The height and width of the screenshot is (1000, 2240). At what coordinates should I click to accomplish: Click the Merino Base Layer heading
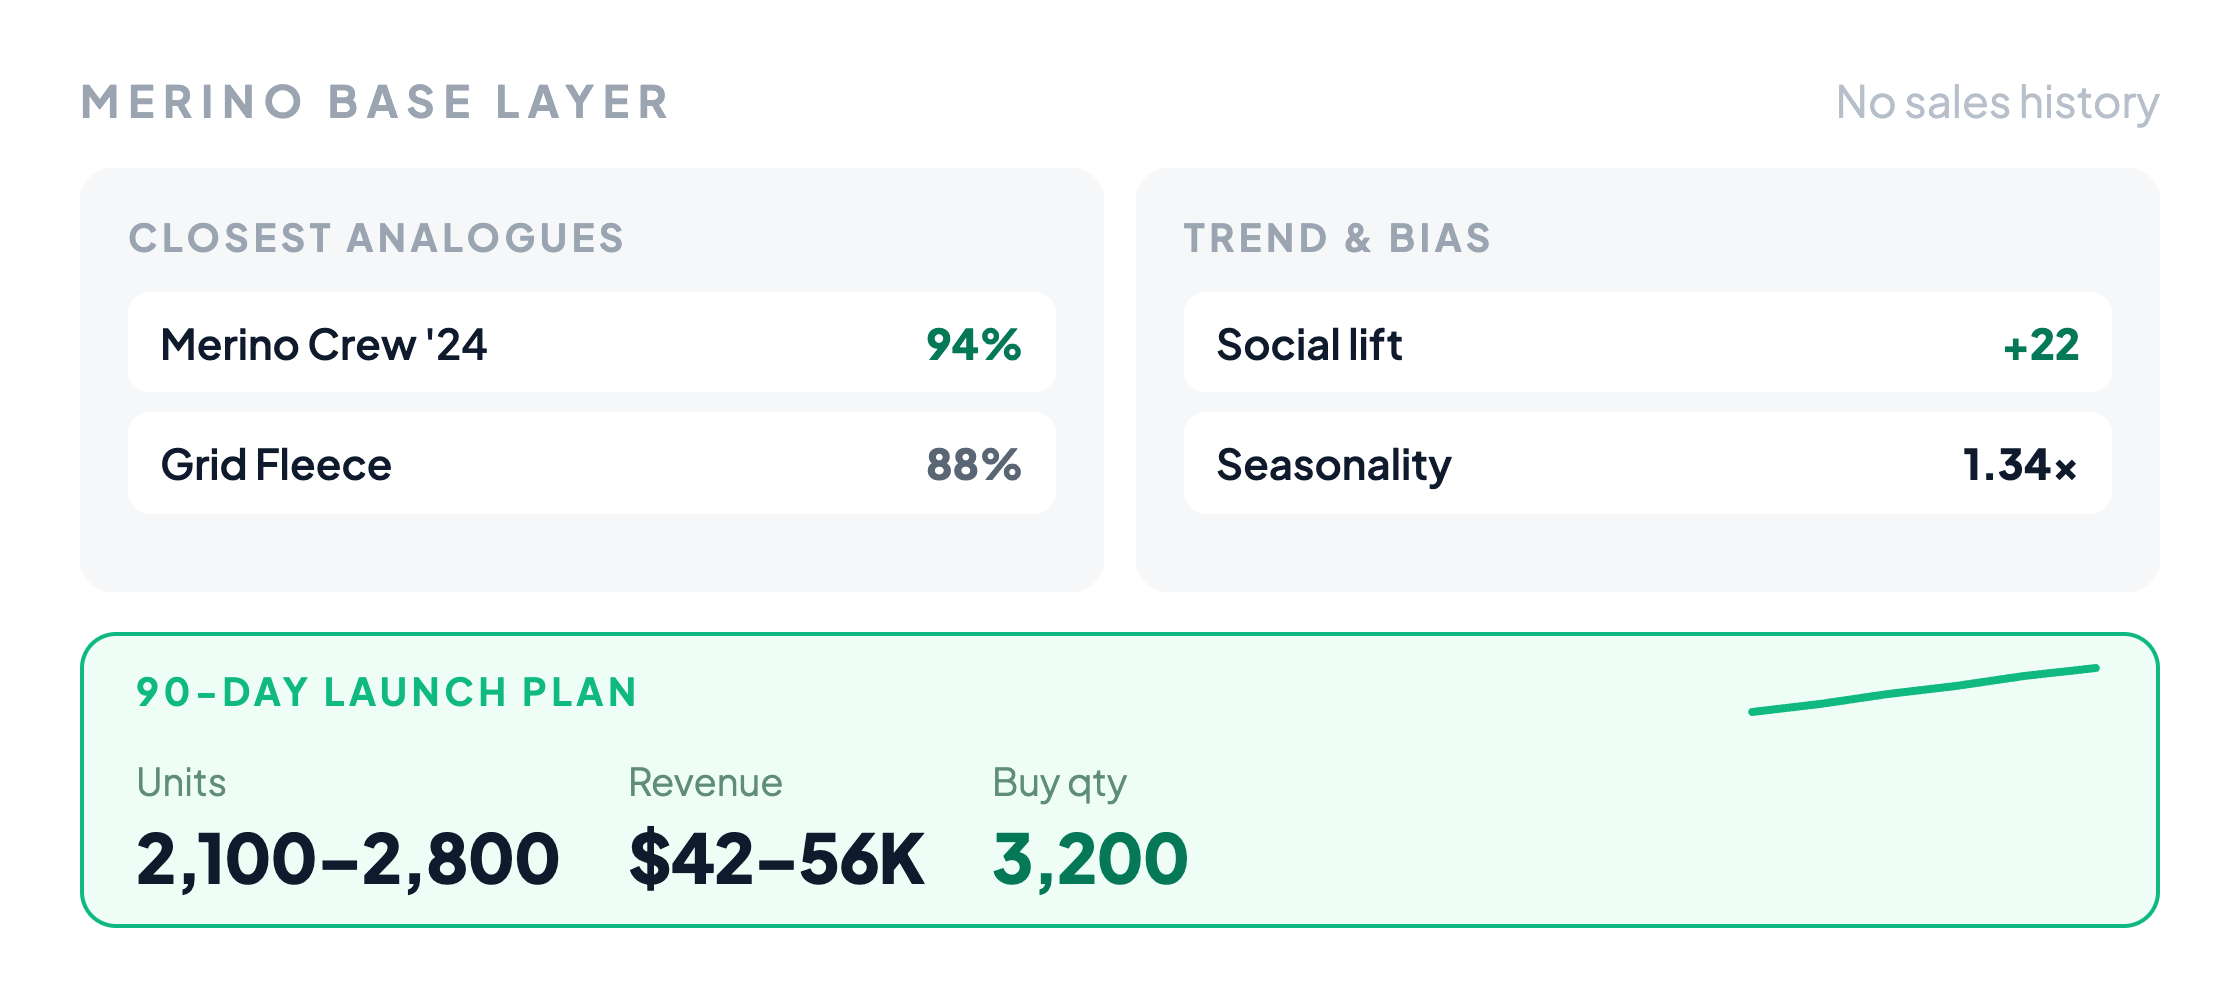point(375,102)
